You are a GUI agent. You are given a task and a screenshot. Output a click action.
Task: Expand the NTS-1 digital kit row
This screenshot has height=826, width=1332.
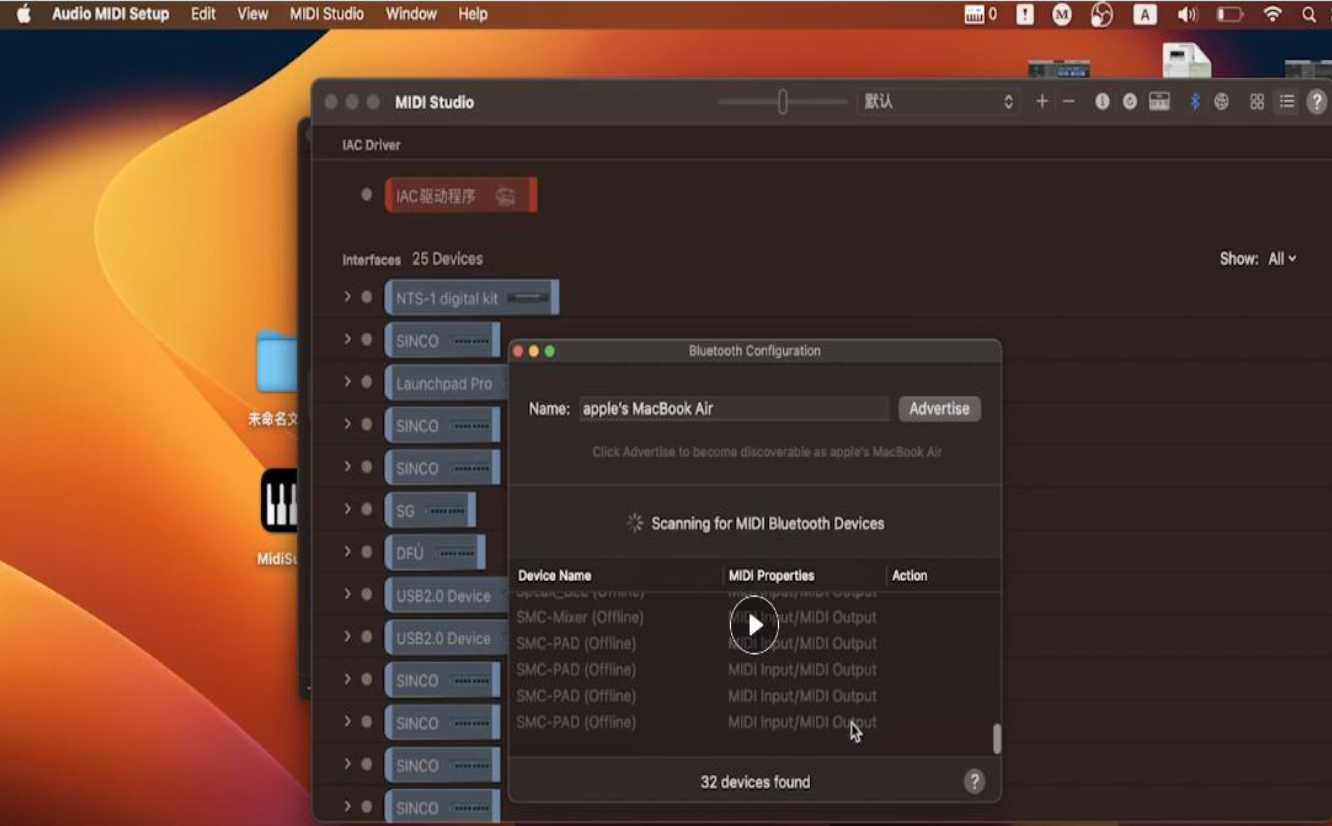[347, 297]
